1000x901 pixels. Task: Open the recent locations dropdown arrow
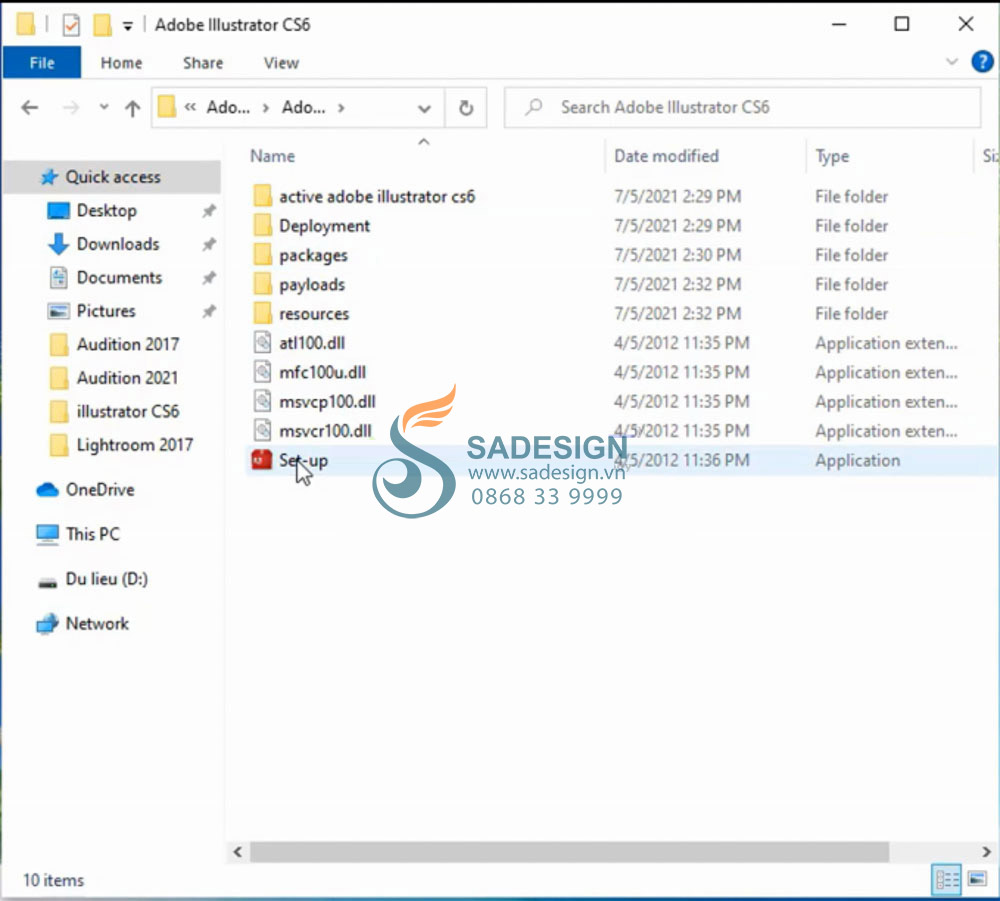coord(104,107)
